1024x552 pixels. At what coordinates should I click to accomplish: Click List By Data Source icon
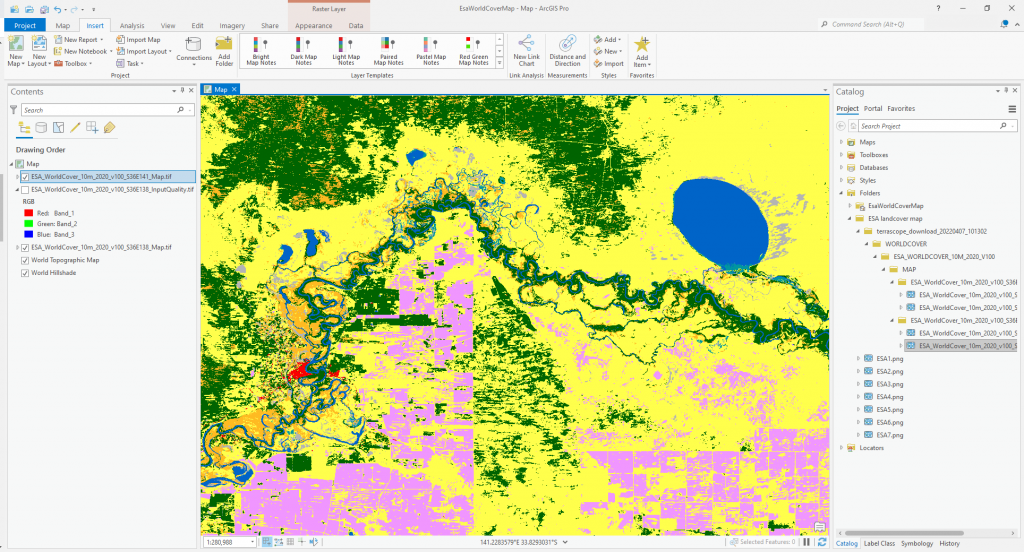click(41, 127)
